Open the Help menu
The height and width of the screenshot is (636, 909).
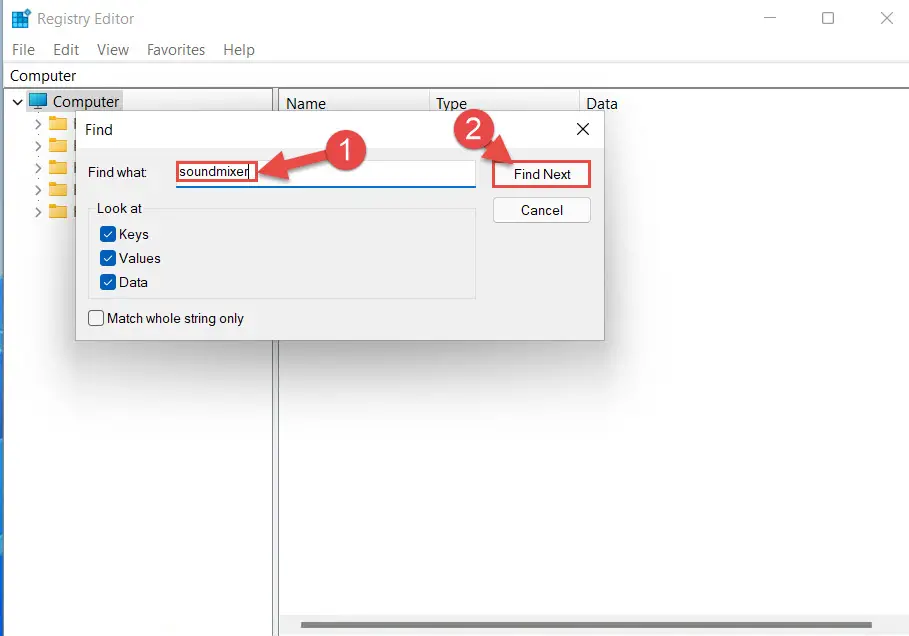(239, 50)
